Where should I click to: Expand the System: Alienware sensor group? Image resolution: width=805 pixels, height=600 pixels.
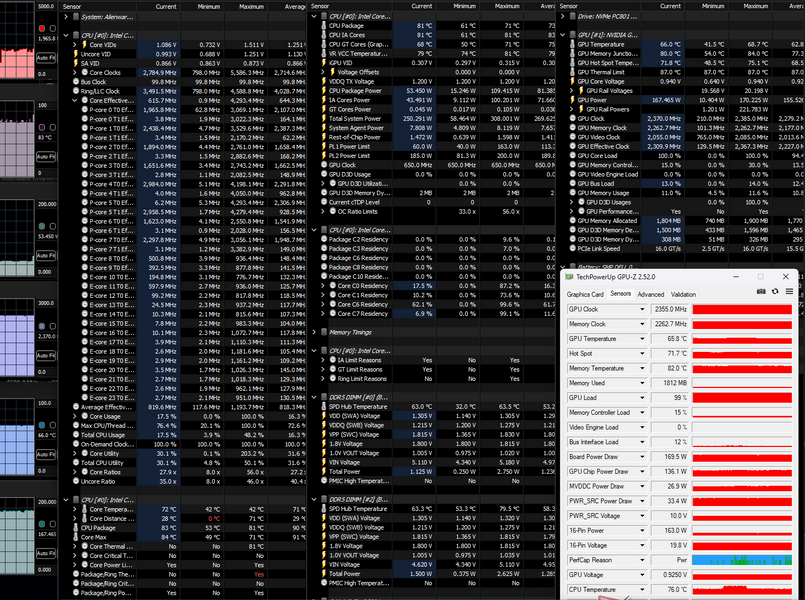[x=66, y=17]
